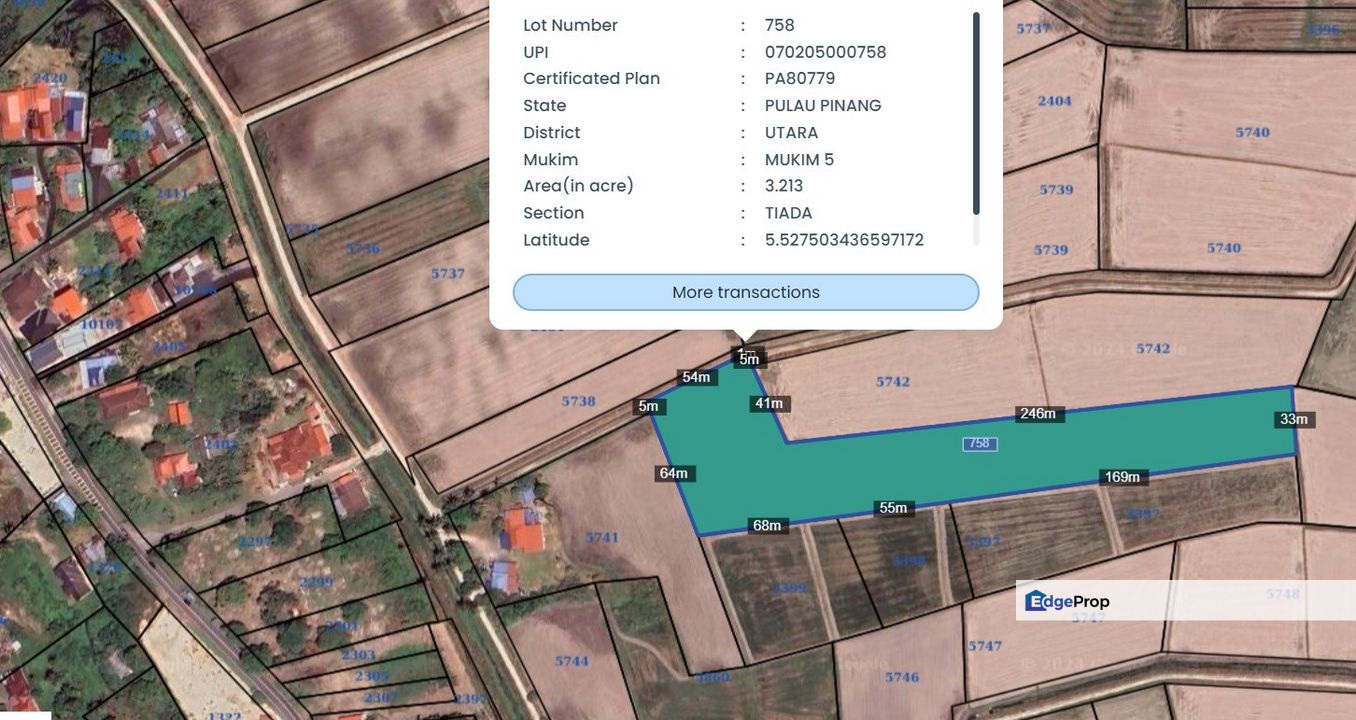This screenshot has height=720, width=1356.
Task: Select lot 5741 on the map
Action: coord(602,537)
